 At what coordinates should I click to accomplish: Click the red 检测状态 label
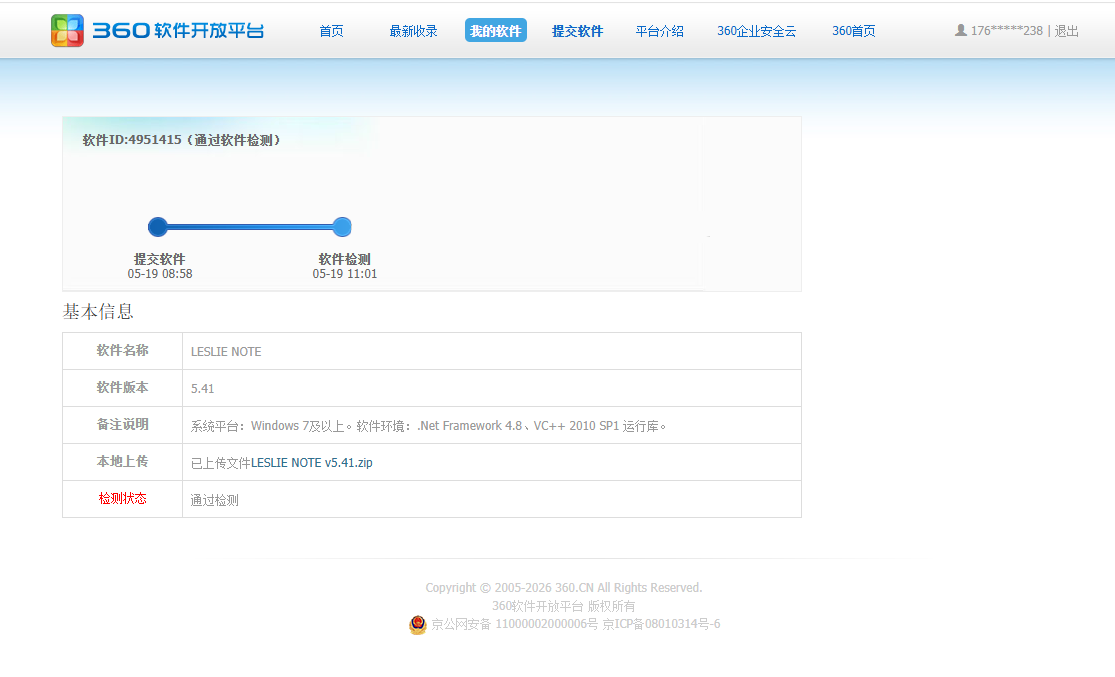(122, 499)
